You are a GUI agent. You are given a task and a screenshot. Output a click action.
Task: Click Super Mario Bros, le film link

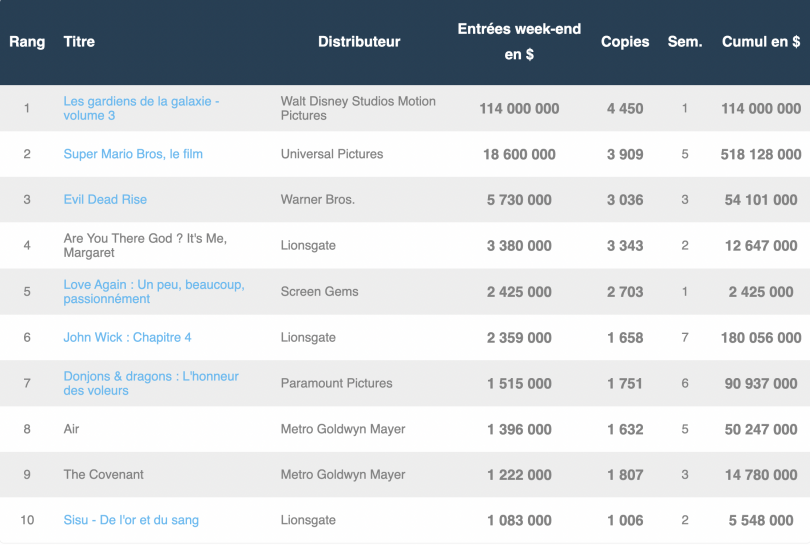tap(133, 154)
